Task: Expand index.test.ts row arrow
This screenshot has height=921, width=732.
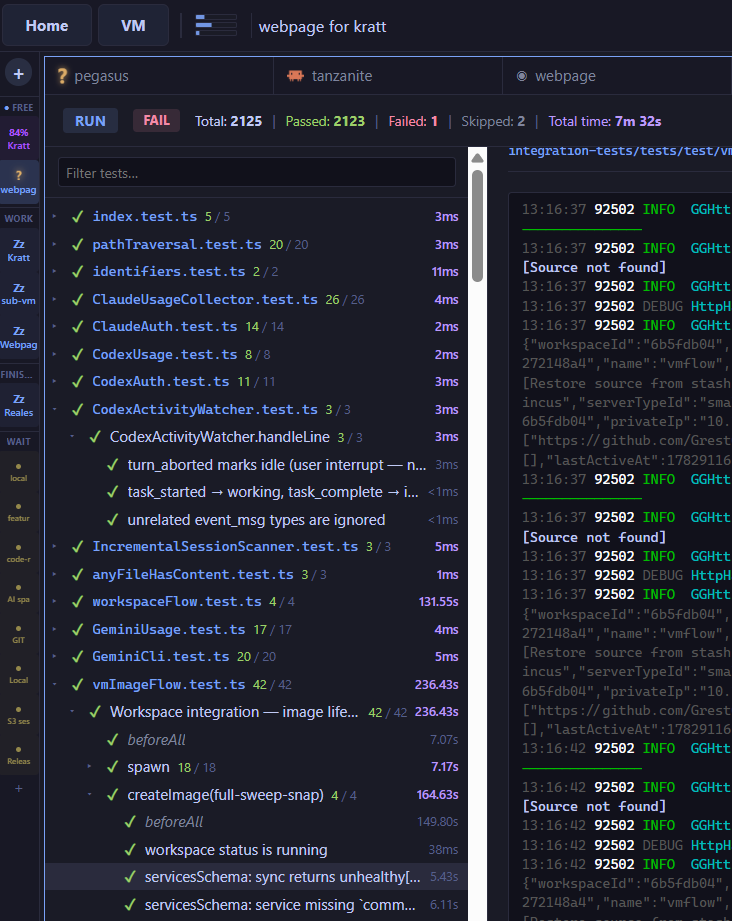Action: (x=55, y=216)
